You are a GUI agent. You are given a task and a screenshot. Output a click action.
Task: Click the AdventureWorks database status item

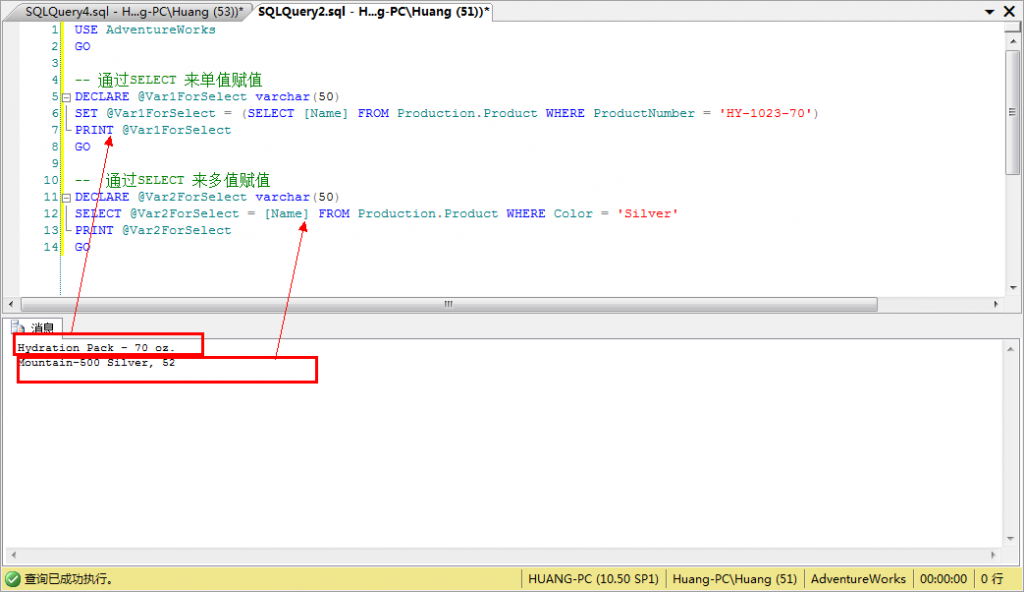coord(858,579)
